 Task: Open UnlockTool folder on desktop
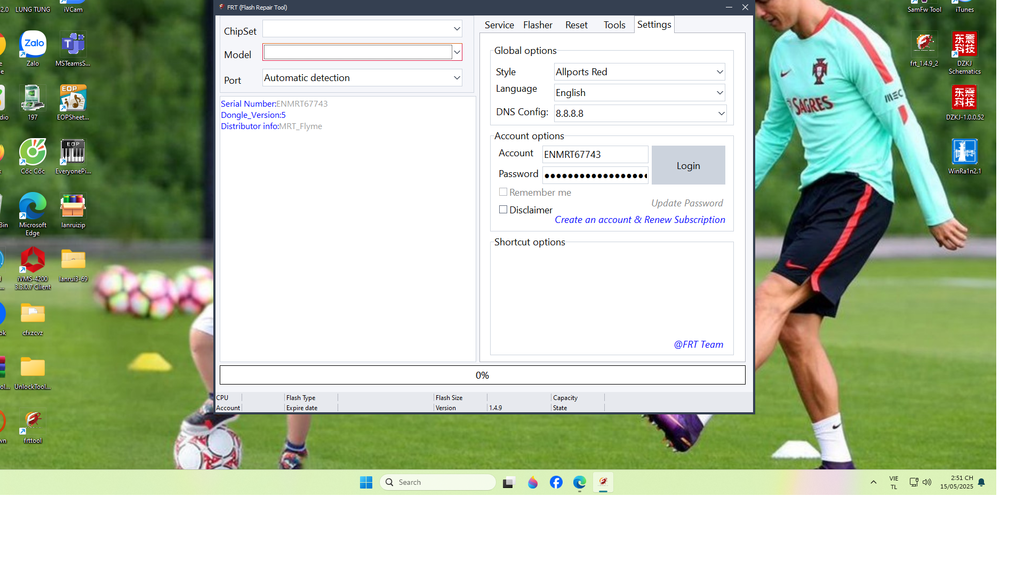tap(33, 373)
